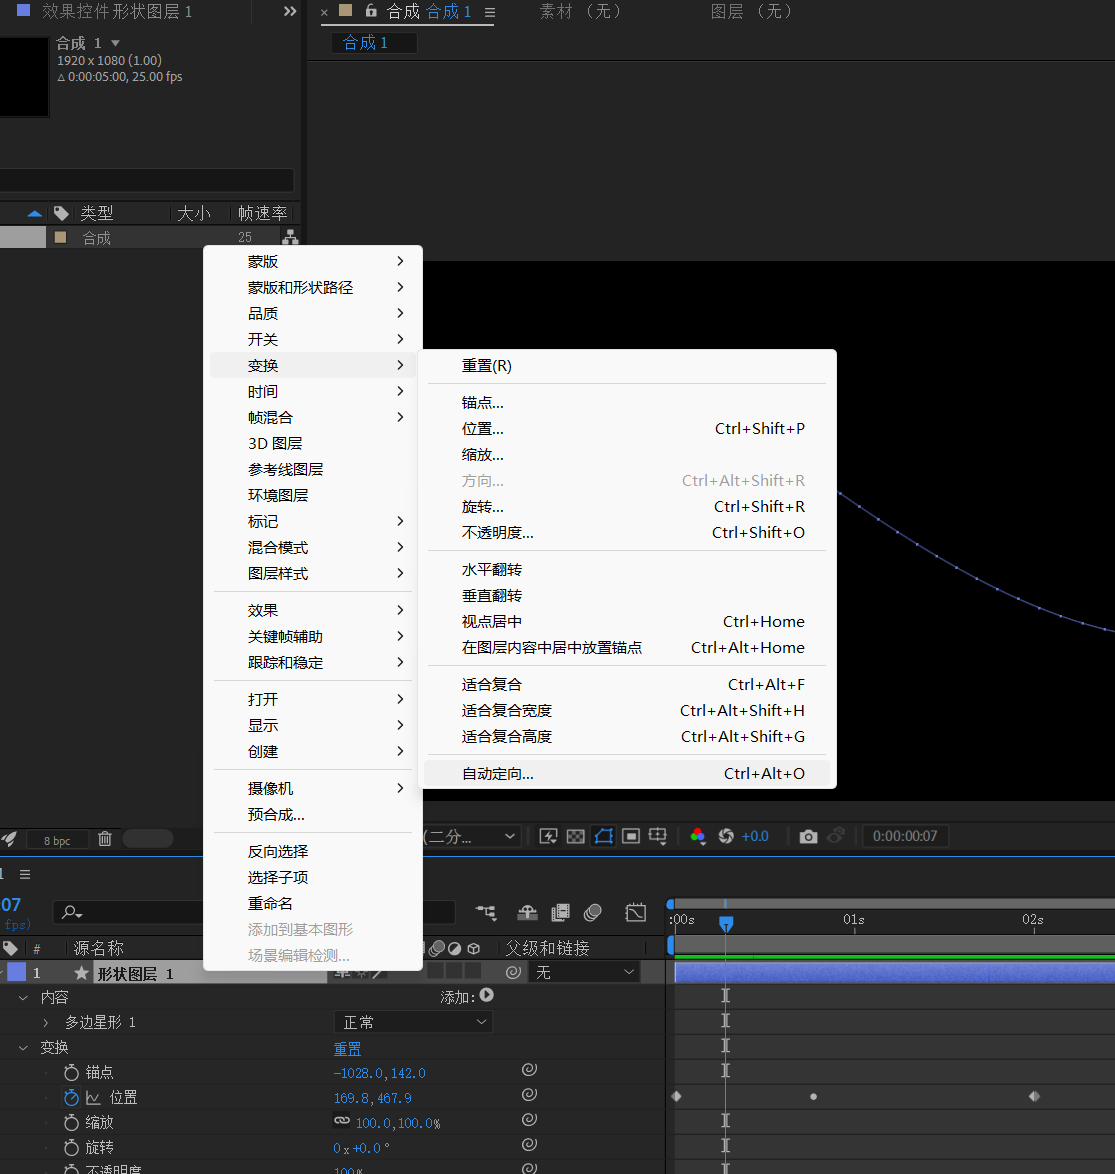Choose 重命名 in context menu
This screenshot has width=1115, height=1174.
click(312, 904)
